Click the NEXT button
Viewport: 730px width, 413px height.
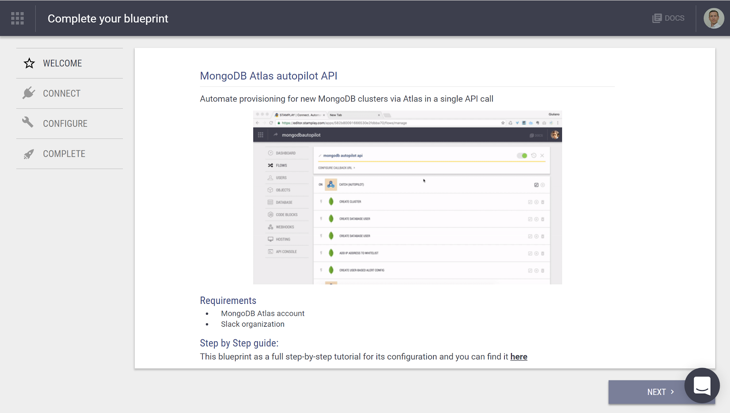point(660,392)
